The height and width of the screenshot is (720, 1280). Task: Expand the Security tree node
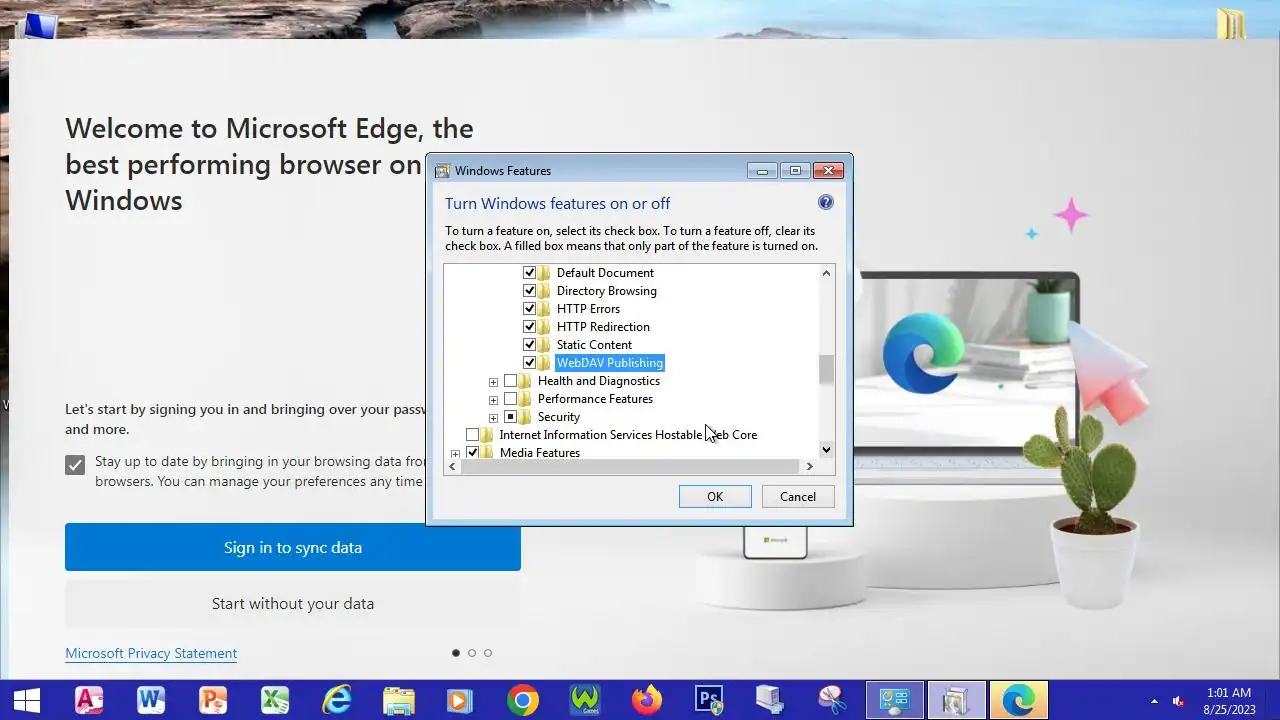[x=493, y=418]
